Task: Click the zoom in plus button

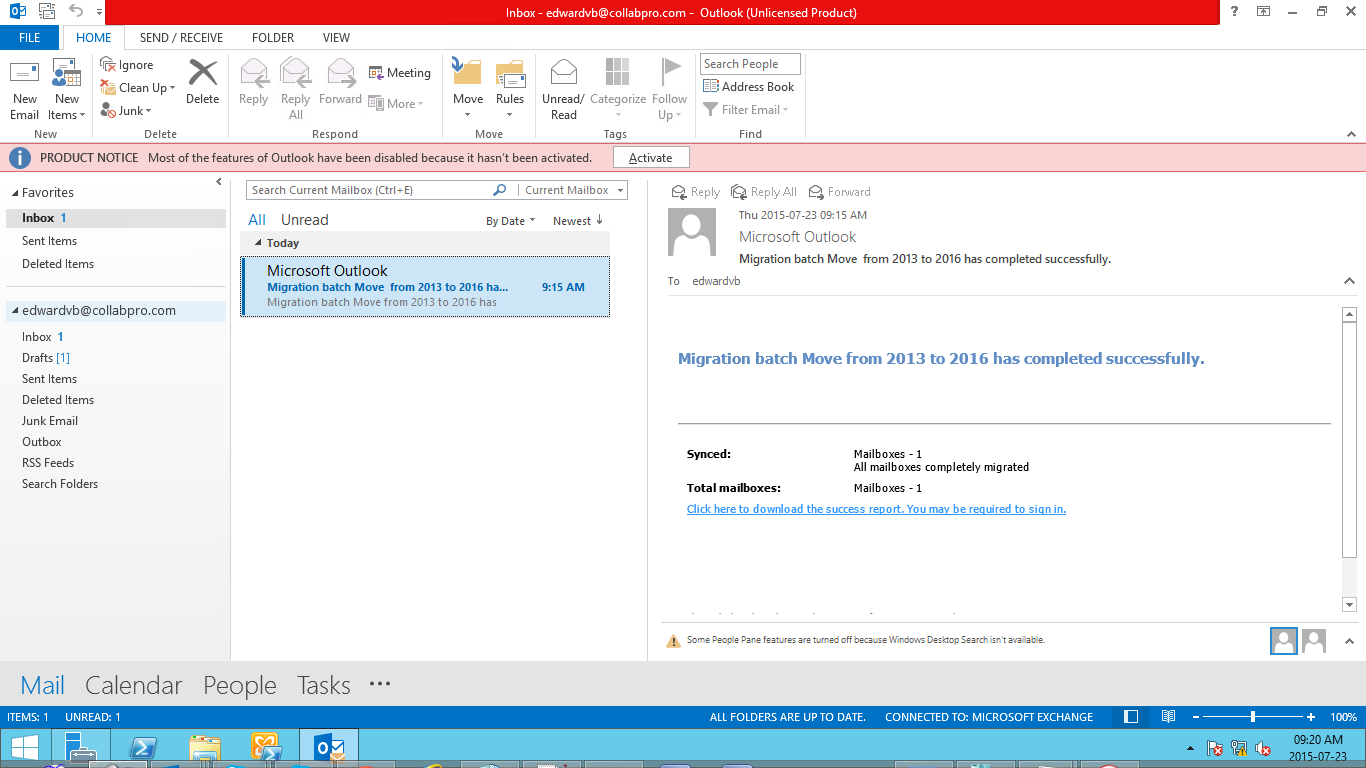Action: click(x=1311, y=717)
